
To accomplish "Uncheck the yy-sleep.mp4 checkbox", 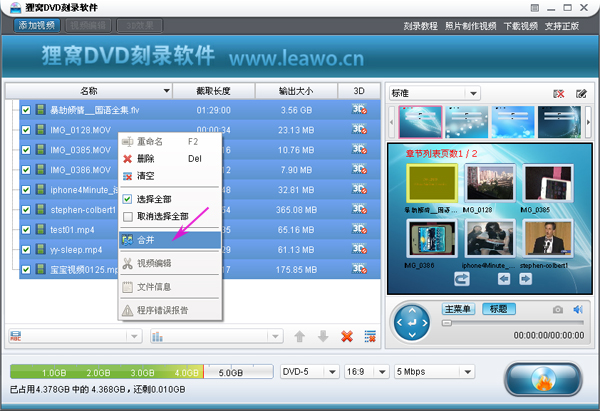I will [x=26, y=250].
